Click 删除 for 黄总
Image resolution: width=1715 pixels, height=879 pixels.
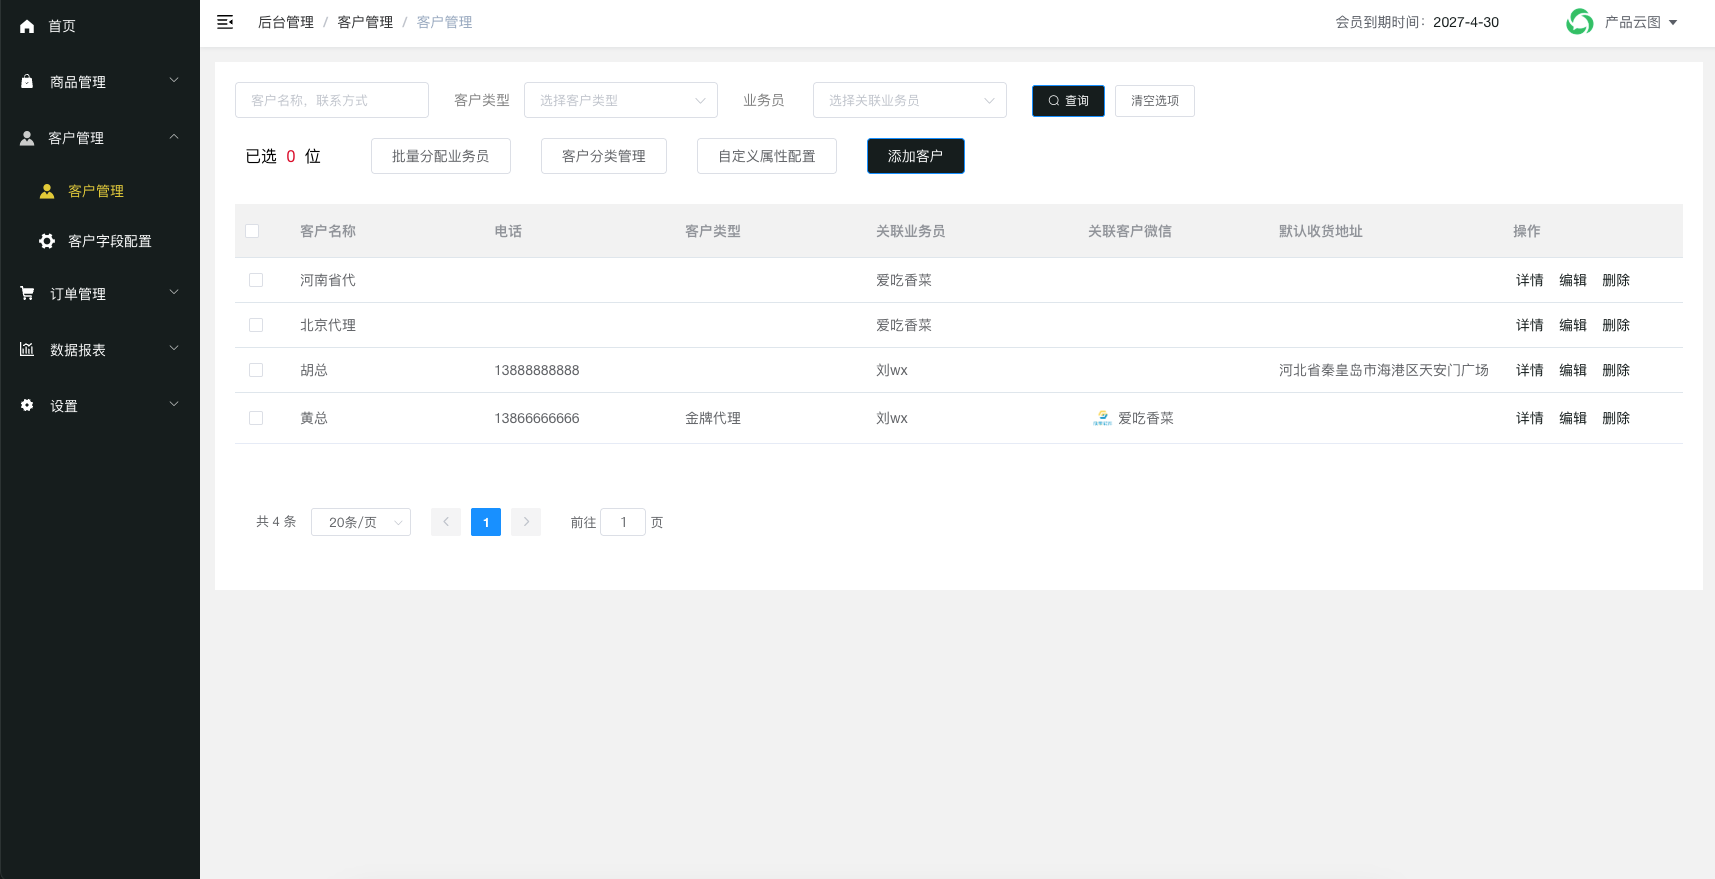pos(1616,418)
